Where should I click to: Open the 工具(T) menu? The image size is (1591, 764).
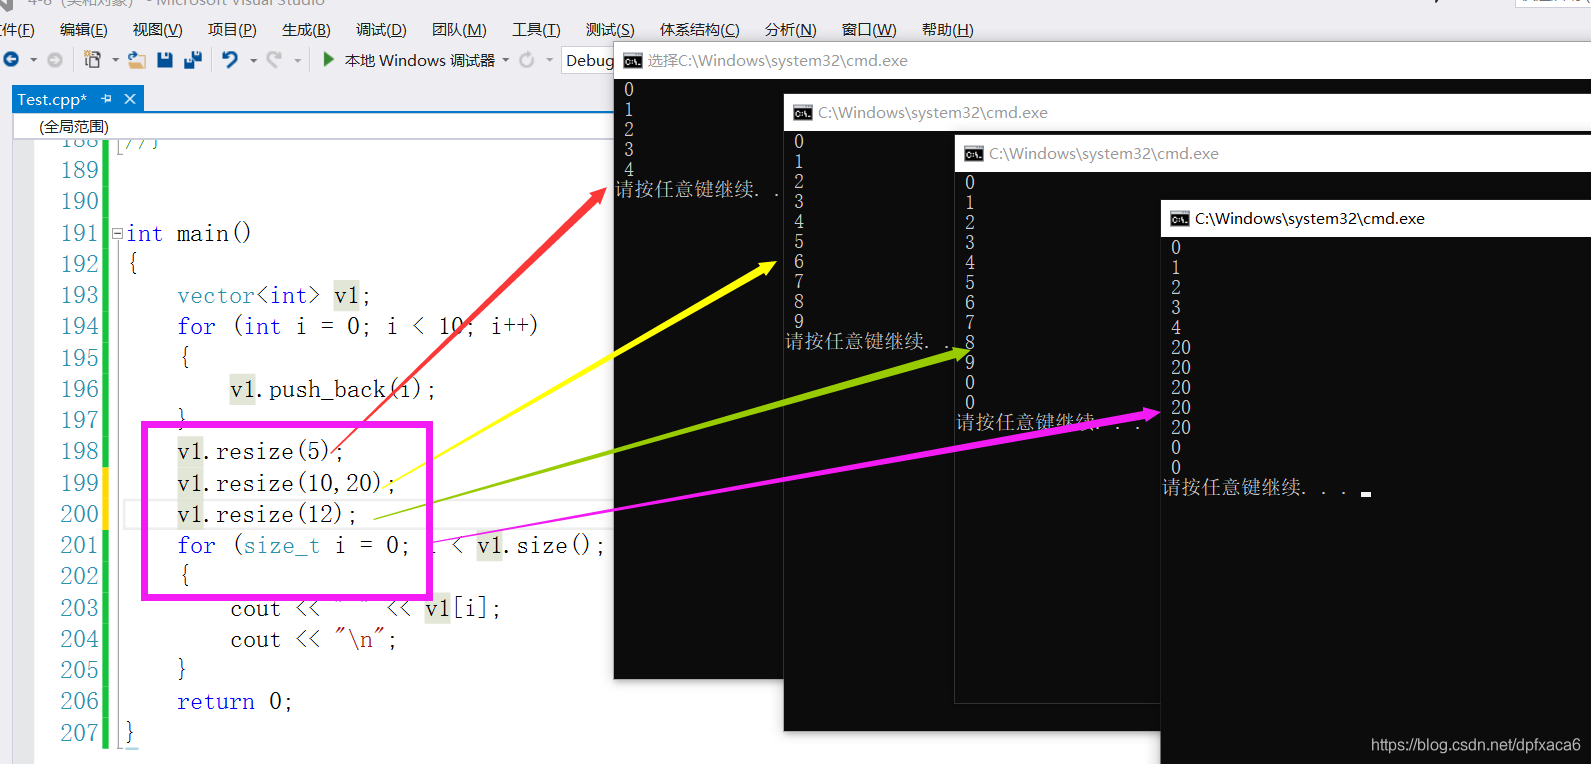click(536, 30)
